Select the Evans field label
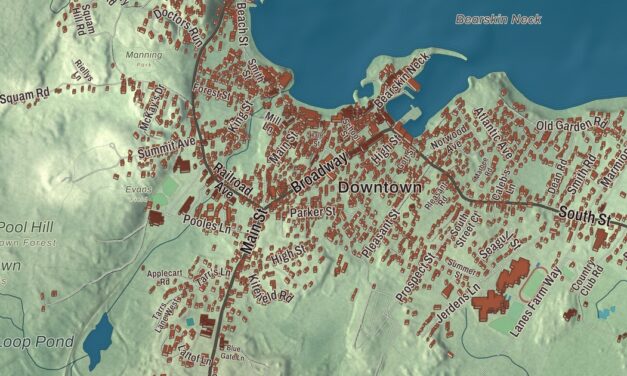Viewport: 627px width, 376px height. 138,189
